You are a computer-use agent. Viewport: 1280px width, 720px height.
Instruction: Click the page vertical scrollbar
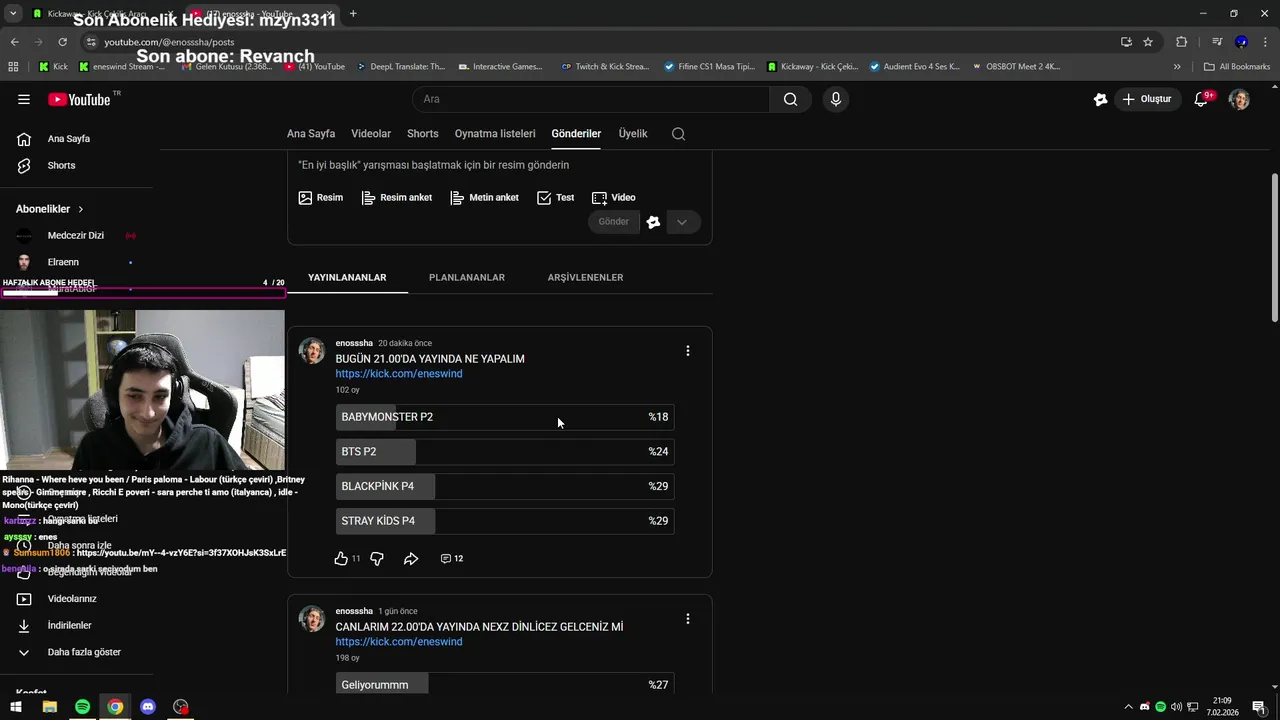click(x=1274, y=248)
